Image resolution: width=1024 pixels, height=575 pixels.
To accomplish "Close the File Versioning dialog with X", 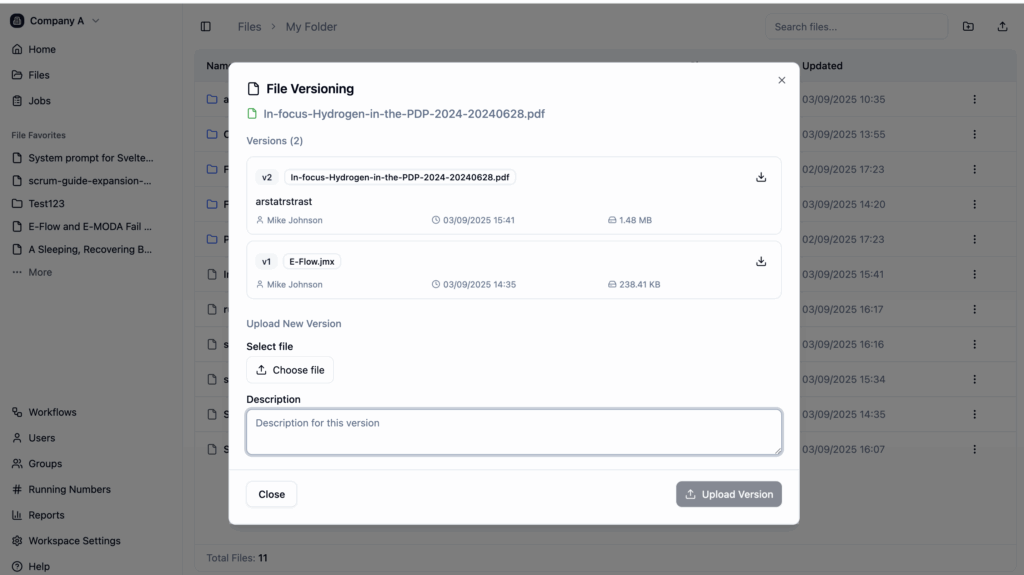I will point(782,80).
